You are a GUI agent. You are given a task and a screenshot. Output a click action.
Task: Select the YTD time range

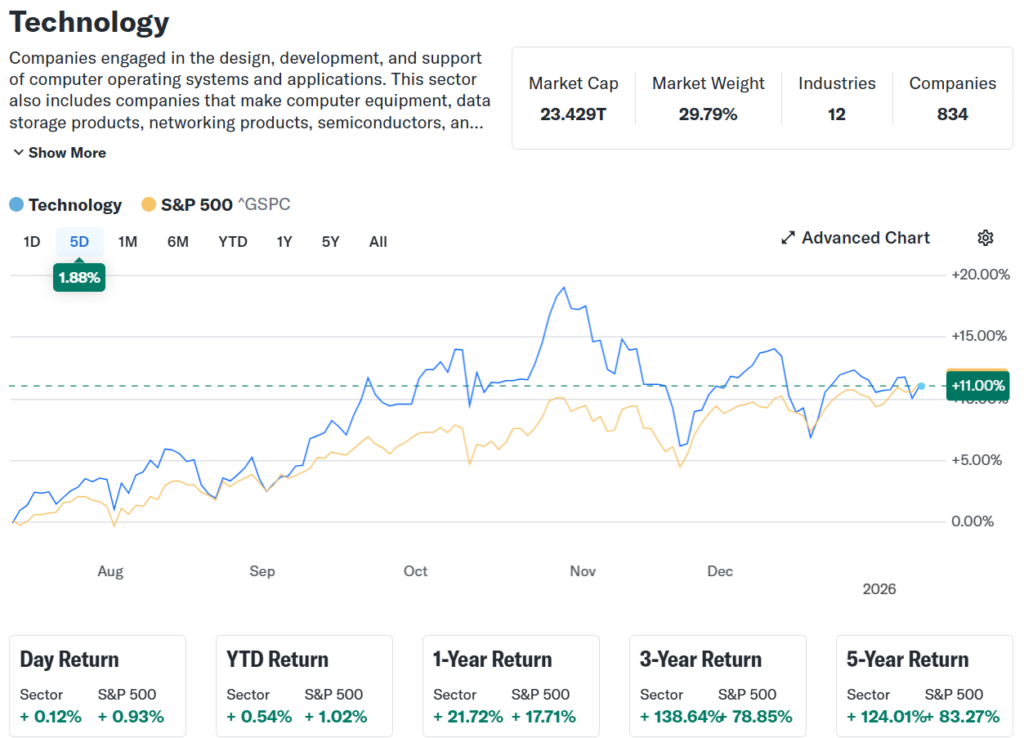(x=233, y=241)
